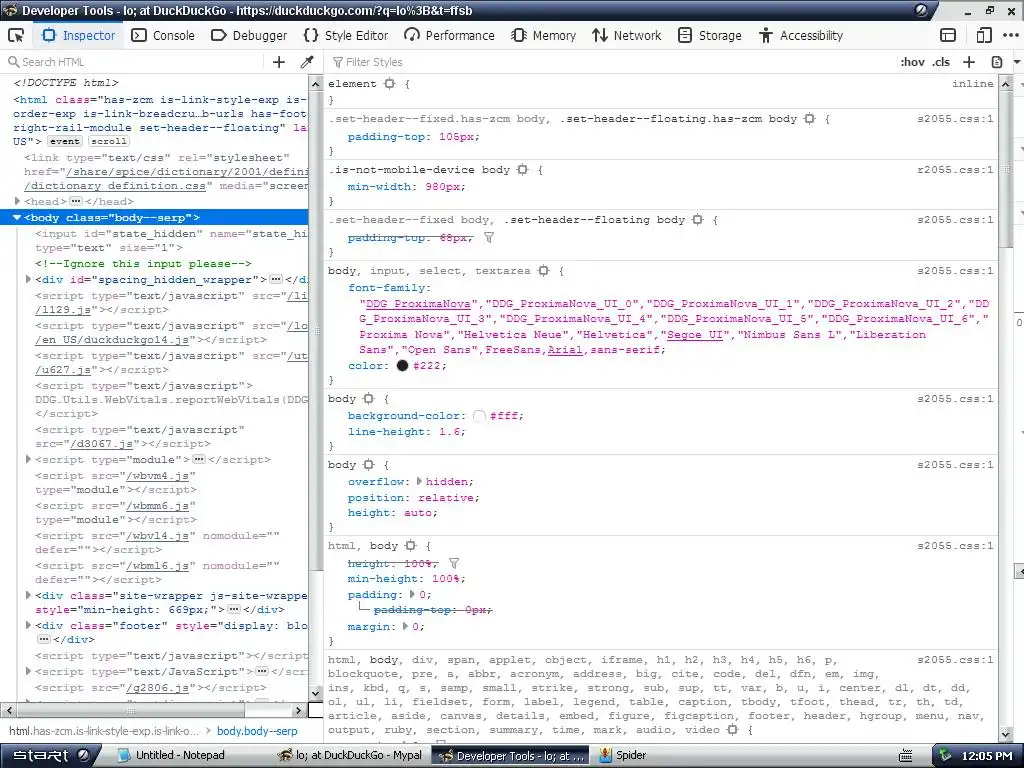Select body.body--serp in the breadcrumb
This screenshot has height=768, width=1024.
257,731
